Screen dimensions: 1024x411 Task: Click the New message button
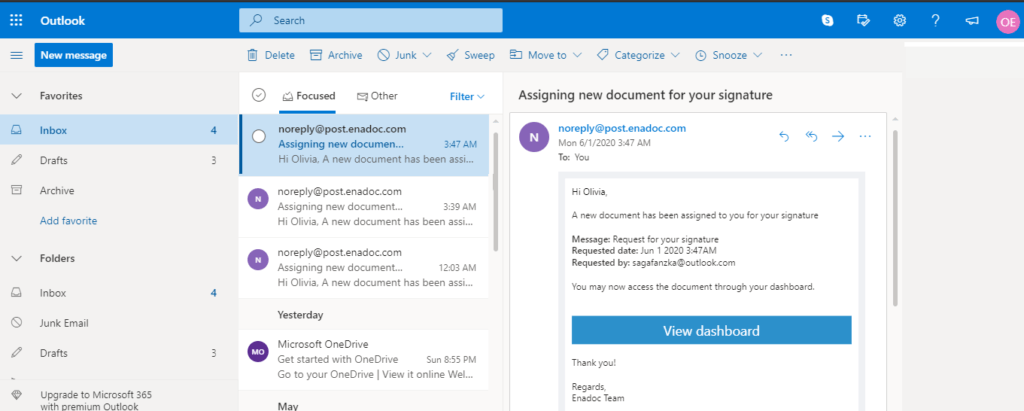(74, 56)
